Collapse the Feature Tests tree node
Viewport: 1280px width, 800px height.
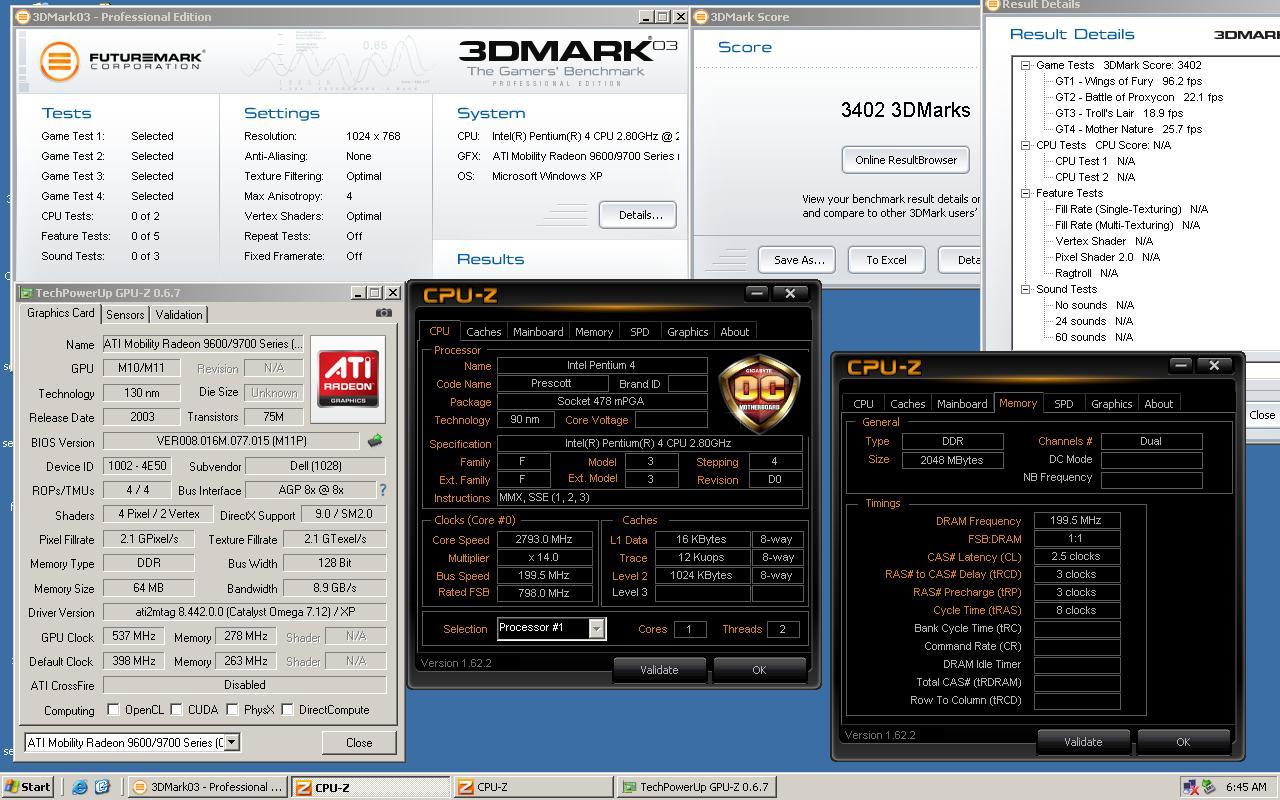[1025, 193]
